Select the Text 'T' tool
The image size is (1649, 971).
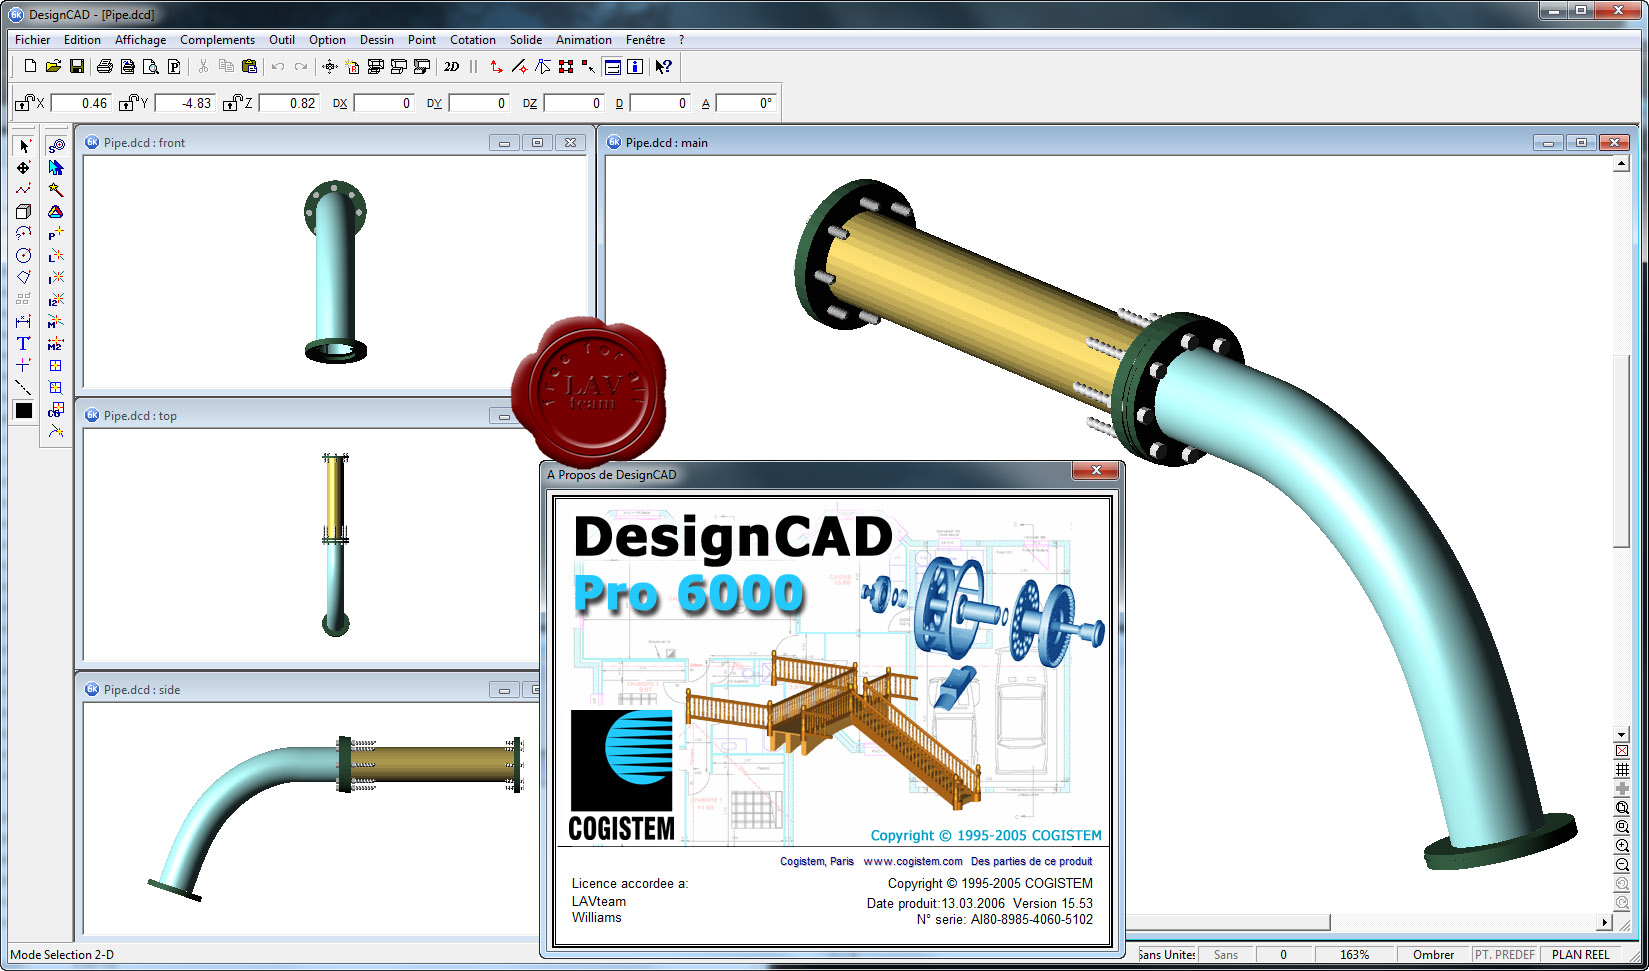tap(24, 344)
